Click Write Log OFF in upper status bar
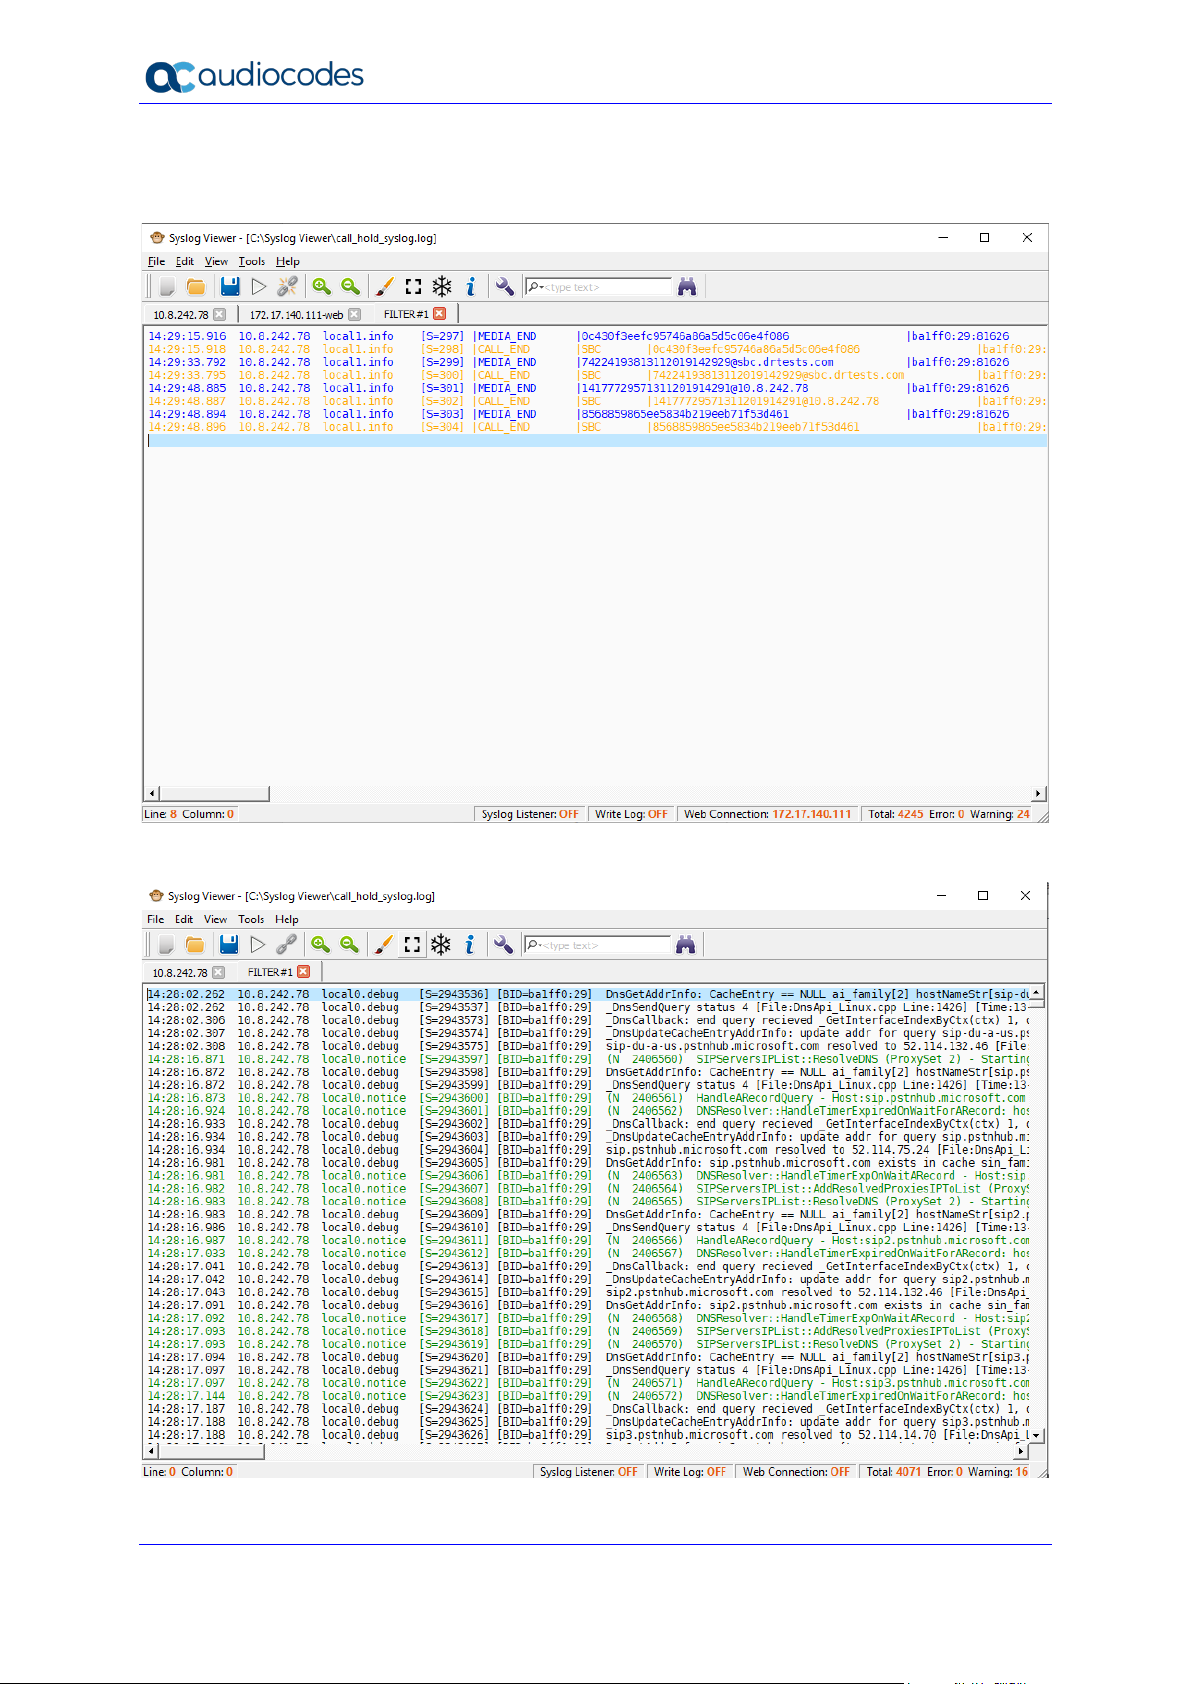The width and height of the screenshot is (1192, 1684). (x=631, y=815)
